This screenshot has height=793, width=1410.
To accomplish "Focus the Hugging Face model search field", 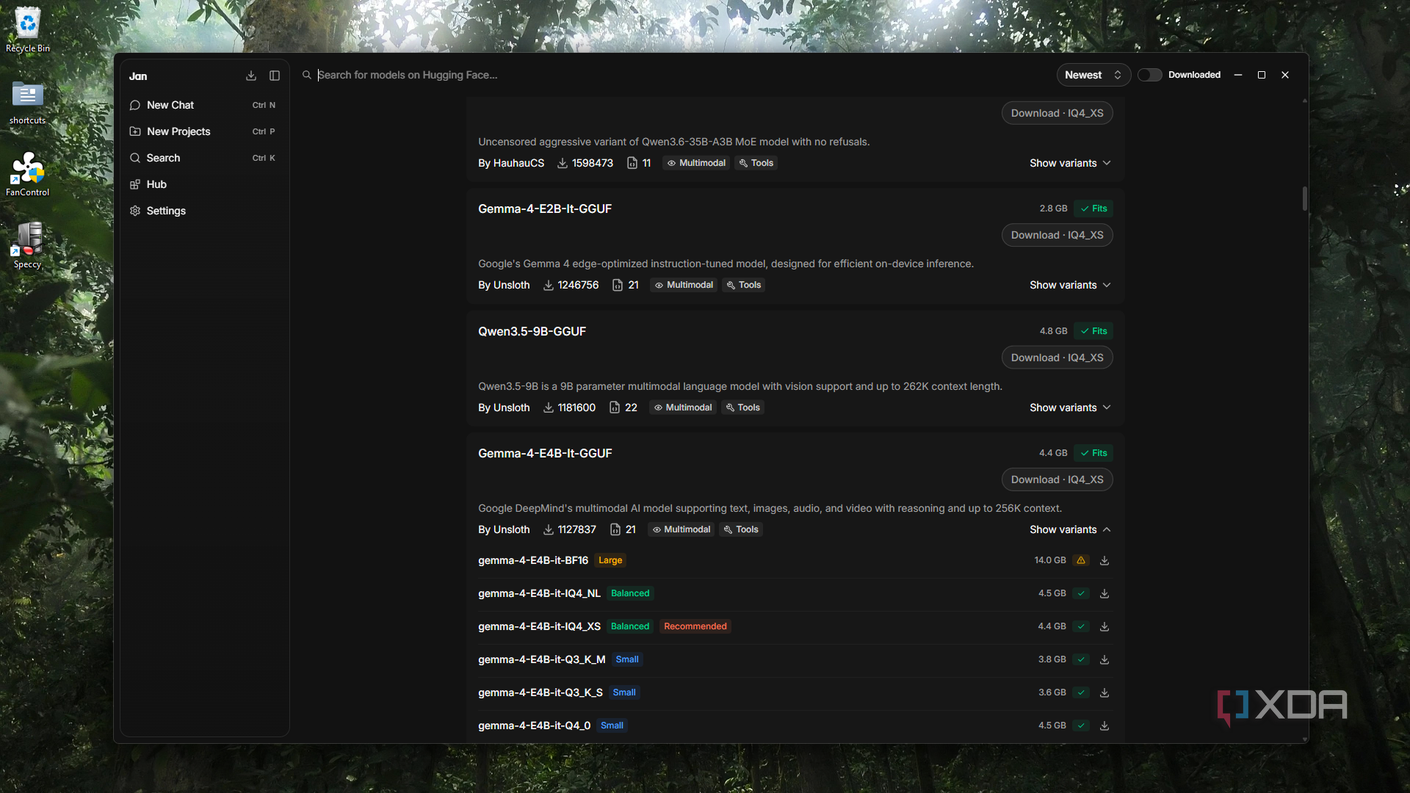I will [680, 75].
